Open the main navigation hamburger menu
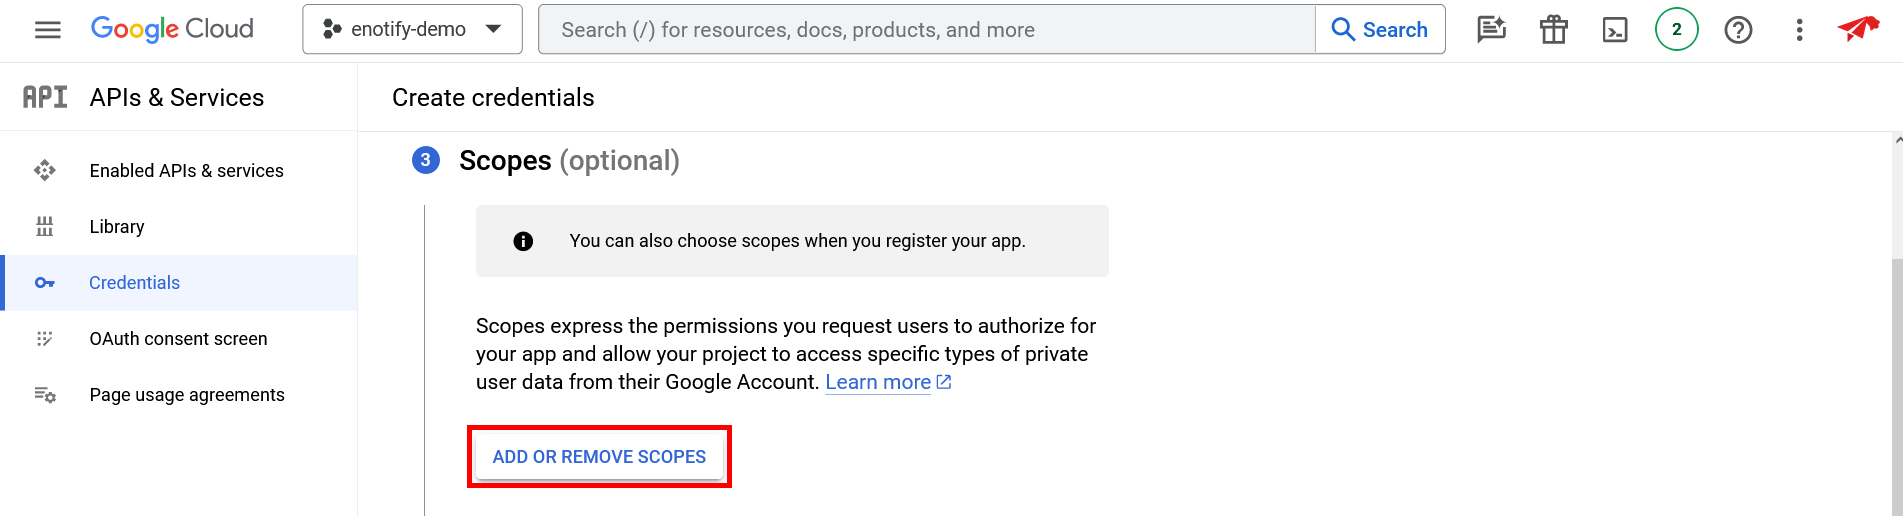 pyautogui.click(x=47, y=30)
